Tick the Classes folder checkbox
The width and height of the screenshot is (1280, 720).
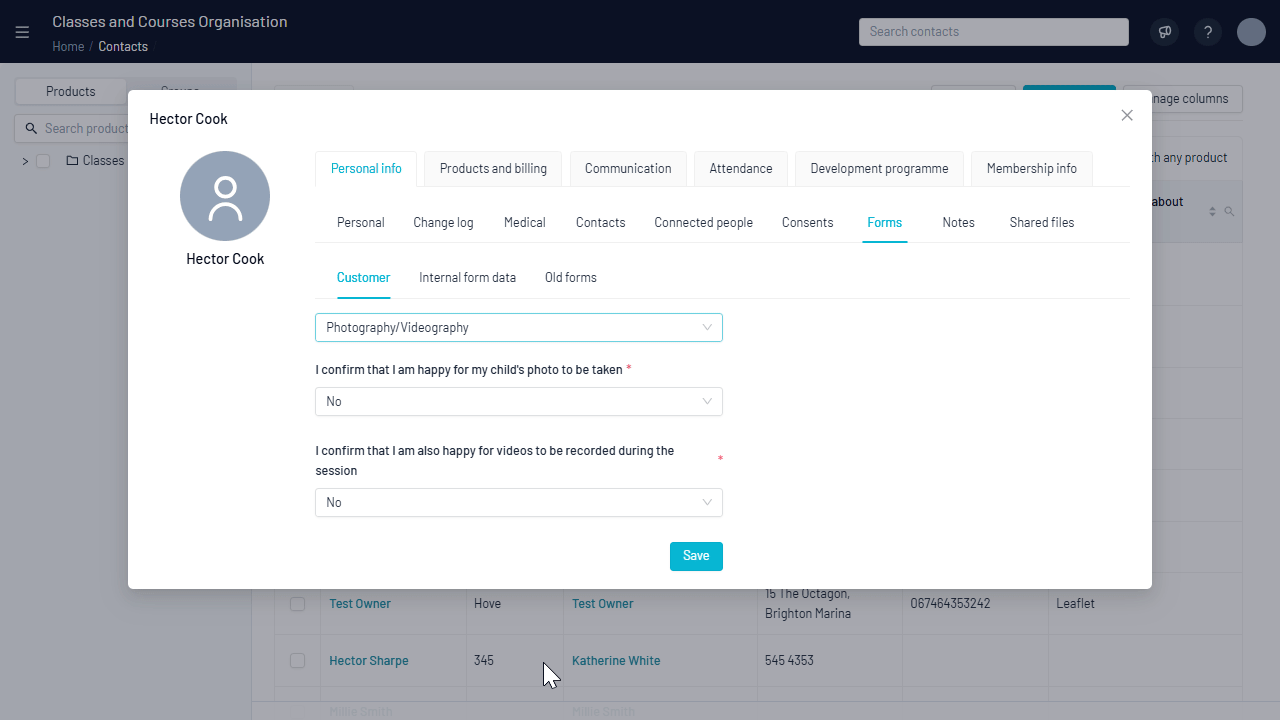click(x=43, y=161)
